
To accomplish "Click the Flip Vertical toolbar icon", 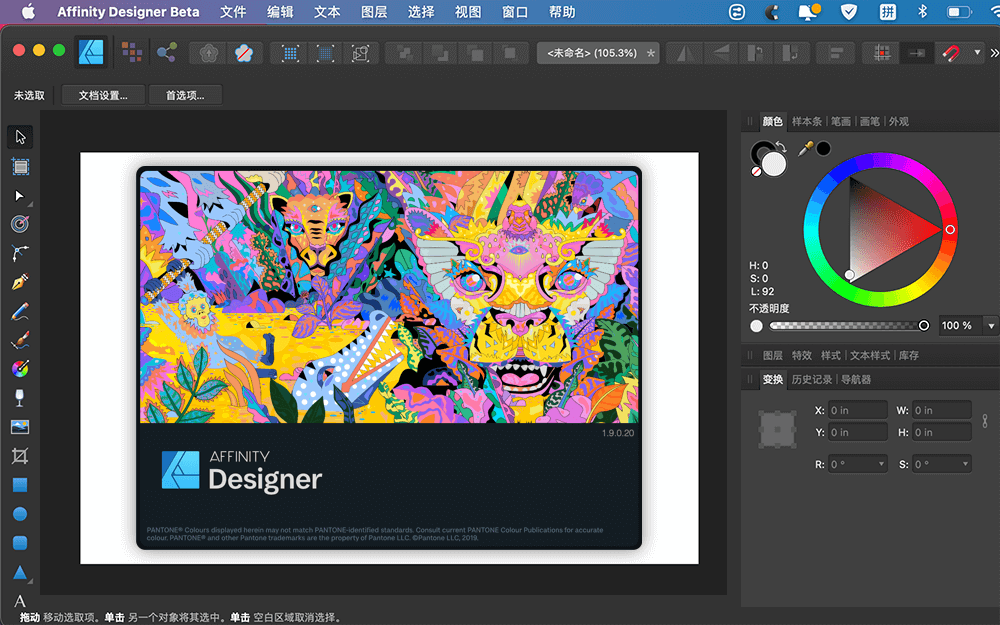I will tap(721, 53).
